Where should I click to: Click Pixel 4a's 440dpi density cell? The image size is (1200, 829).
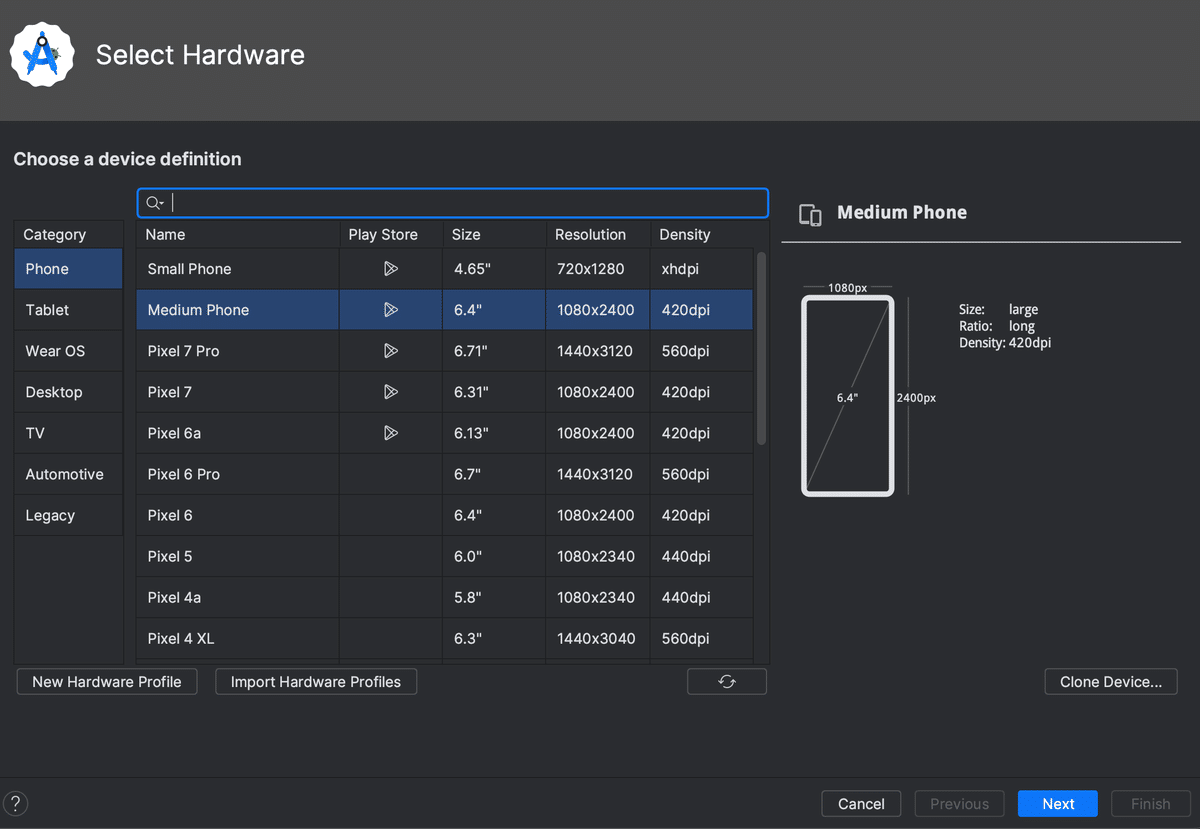[x=702, y=597]
